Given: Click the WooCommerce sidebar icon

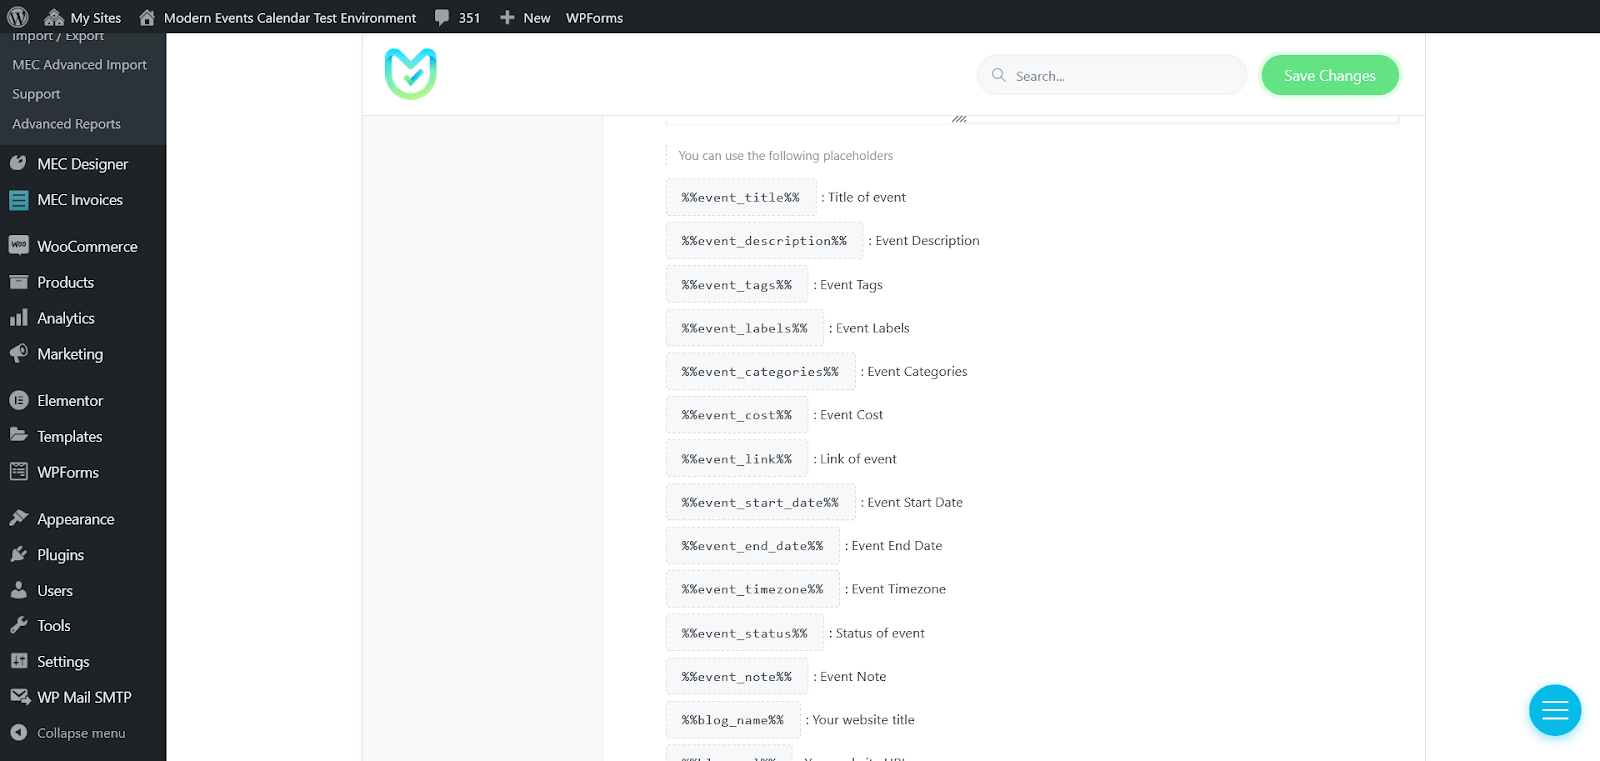Looking at the screenshot, I should point(18,245).
